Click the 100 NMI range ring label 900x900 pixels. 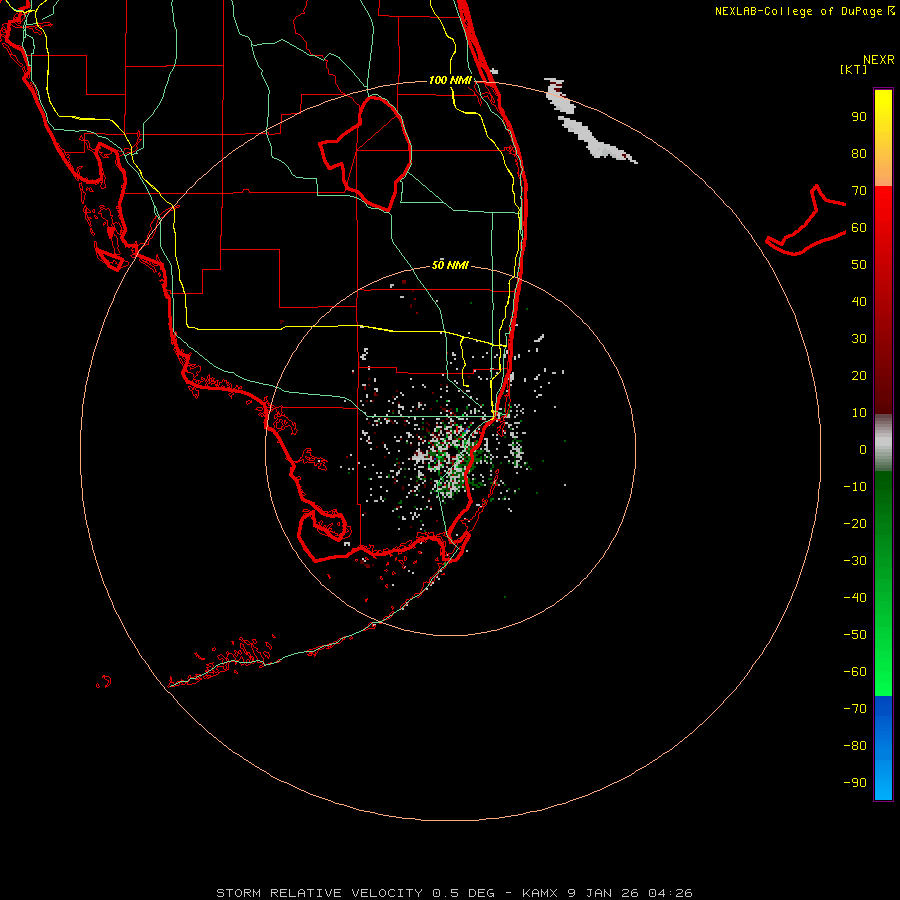(x=450, y=80)
